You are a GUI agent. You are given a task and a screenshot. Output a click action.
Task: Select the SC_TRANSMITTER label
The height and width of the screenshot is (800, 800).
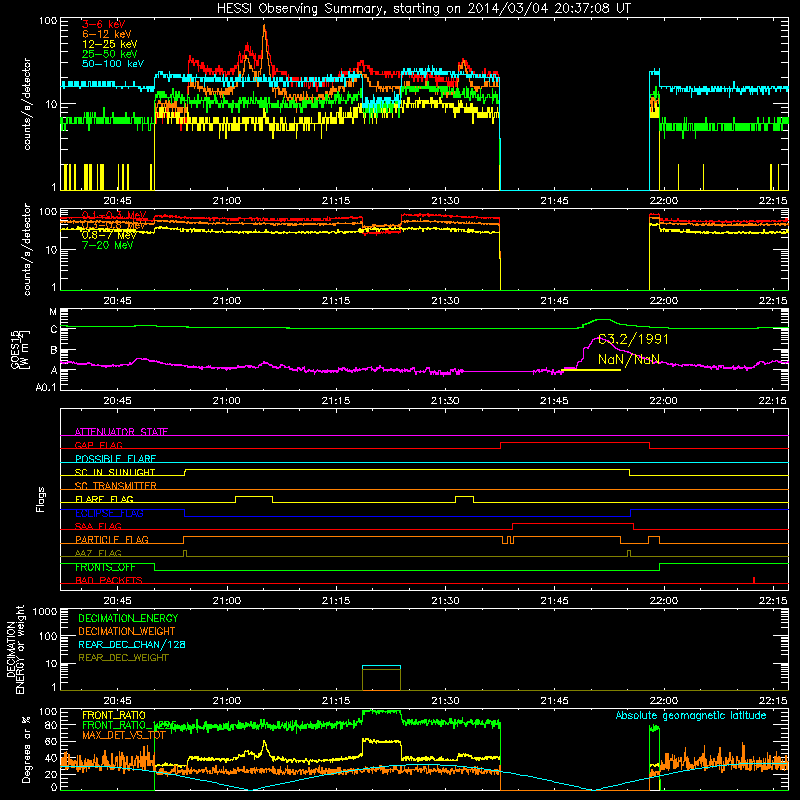116,485
